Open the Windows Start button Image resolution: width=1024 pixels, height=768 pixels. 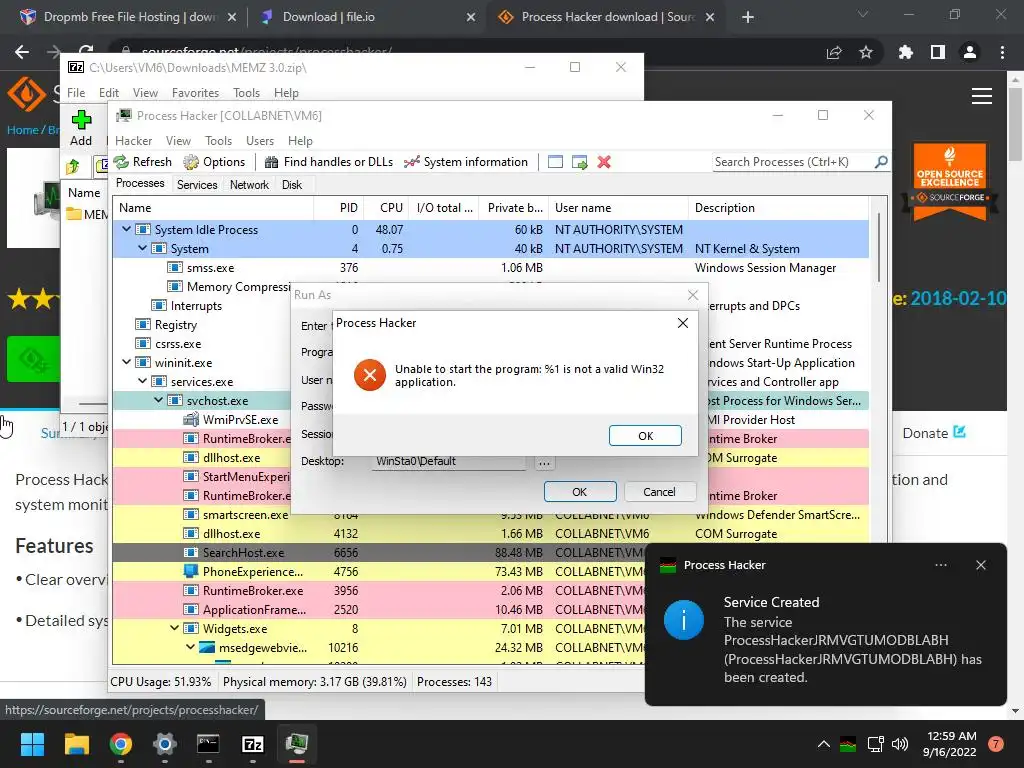click(x=32, y=744)
